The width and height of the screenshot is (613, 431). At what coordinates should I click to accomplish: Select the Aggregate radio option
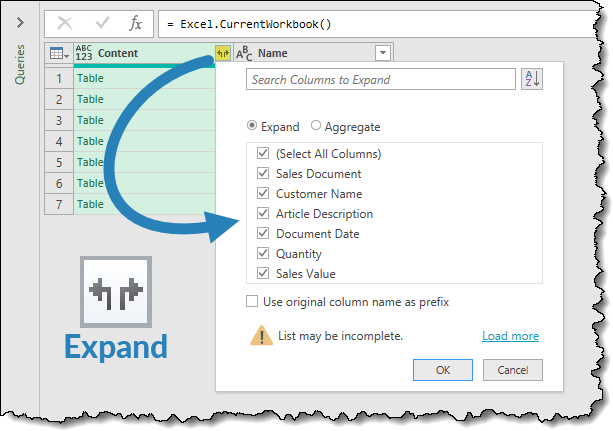point(316,127)
